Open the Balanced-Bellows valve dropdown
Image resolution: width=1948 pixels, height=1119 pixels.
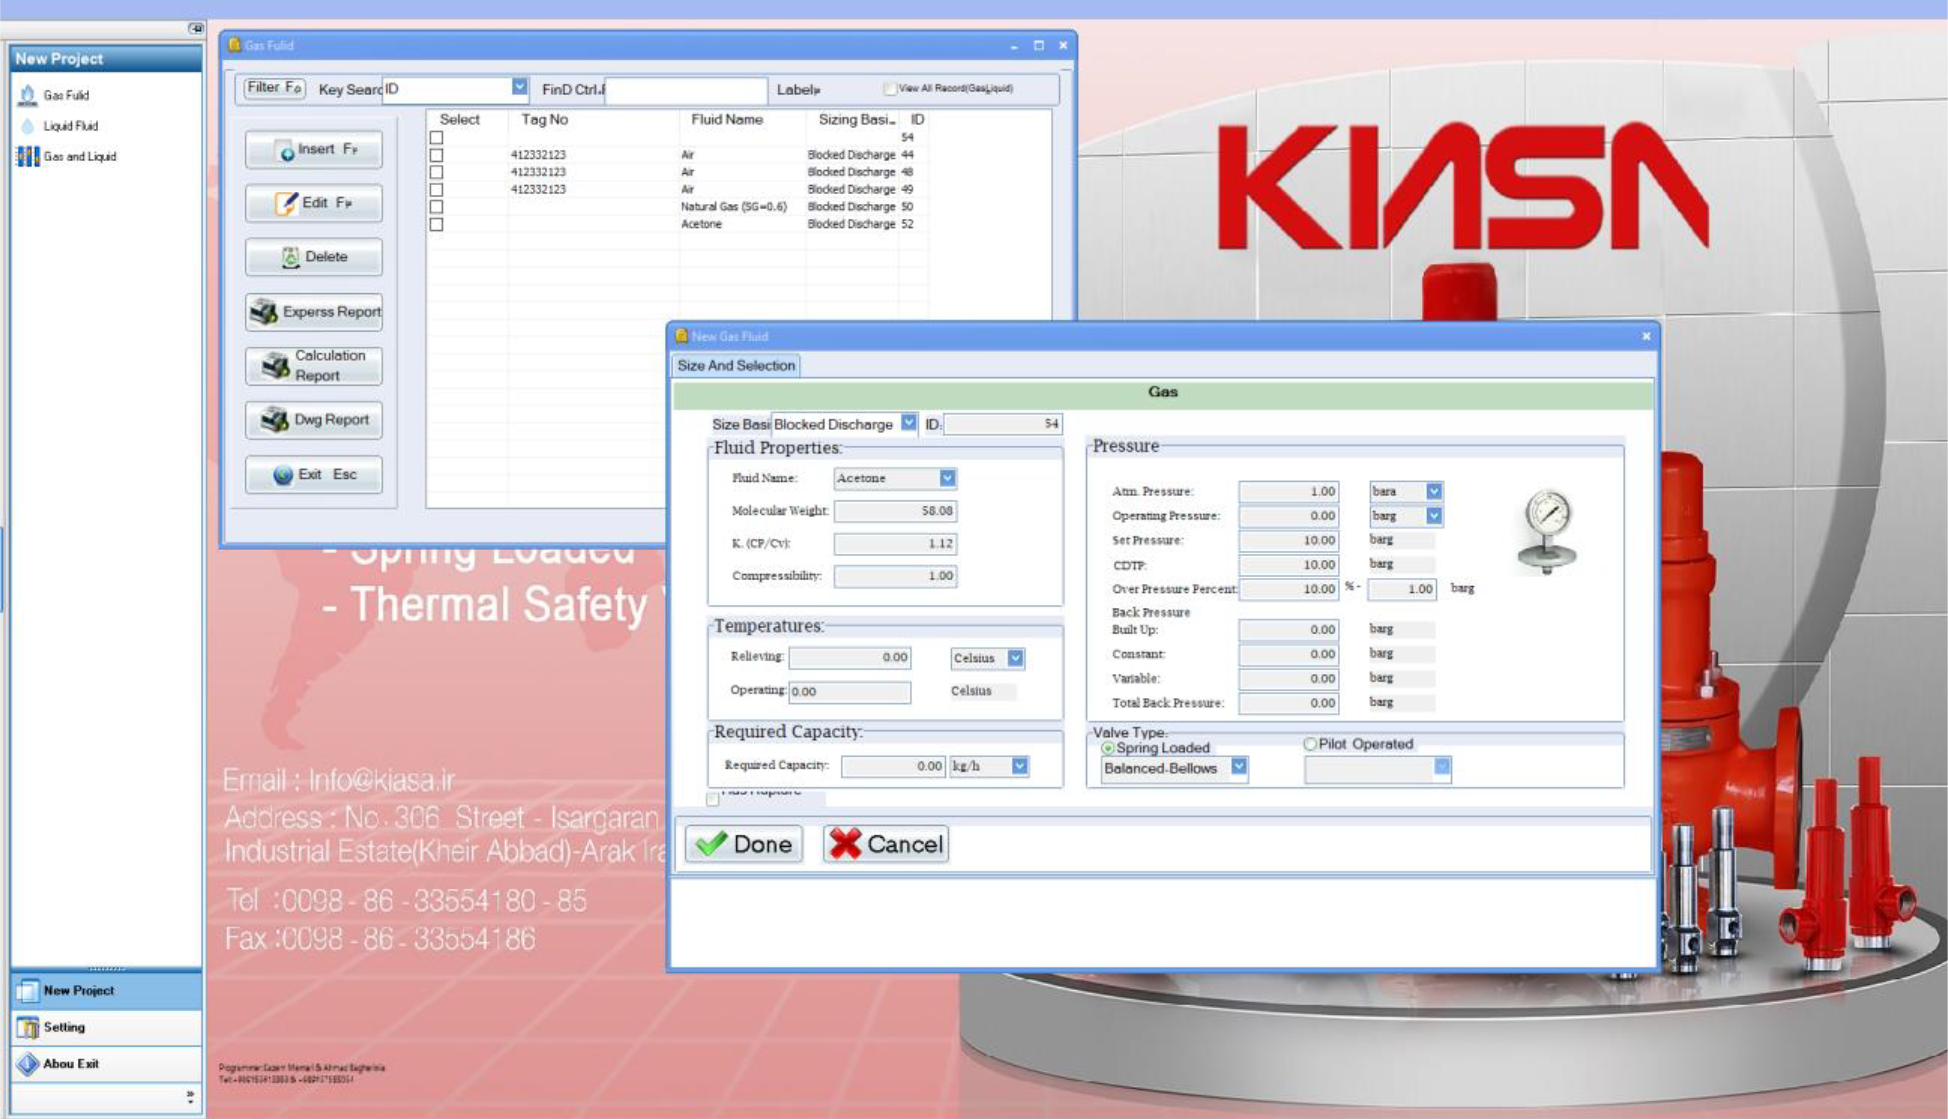point(1239,767)
